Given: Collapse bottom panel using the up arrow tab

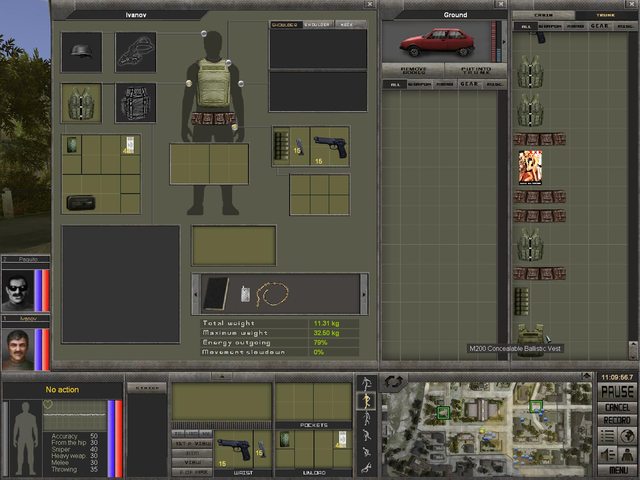Looking at the screenshot, I should [222, 376].
